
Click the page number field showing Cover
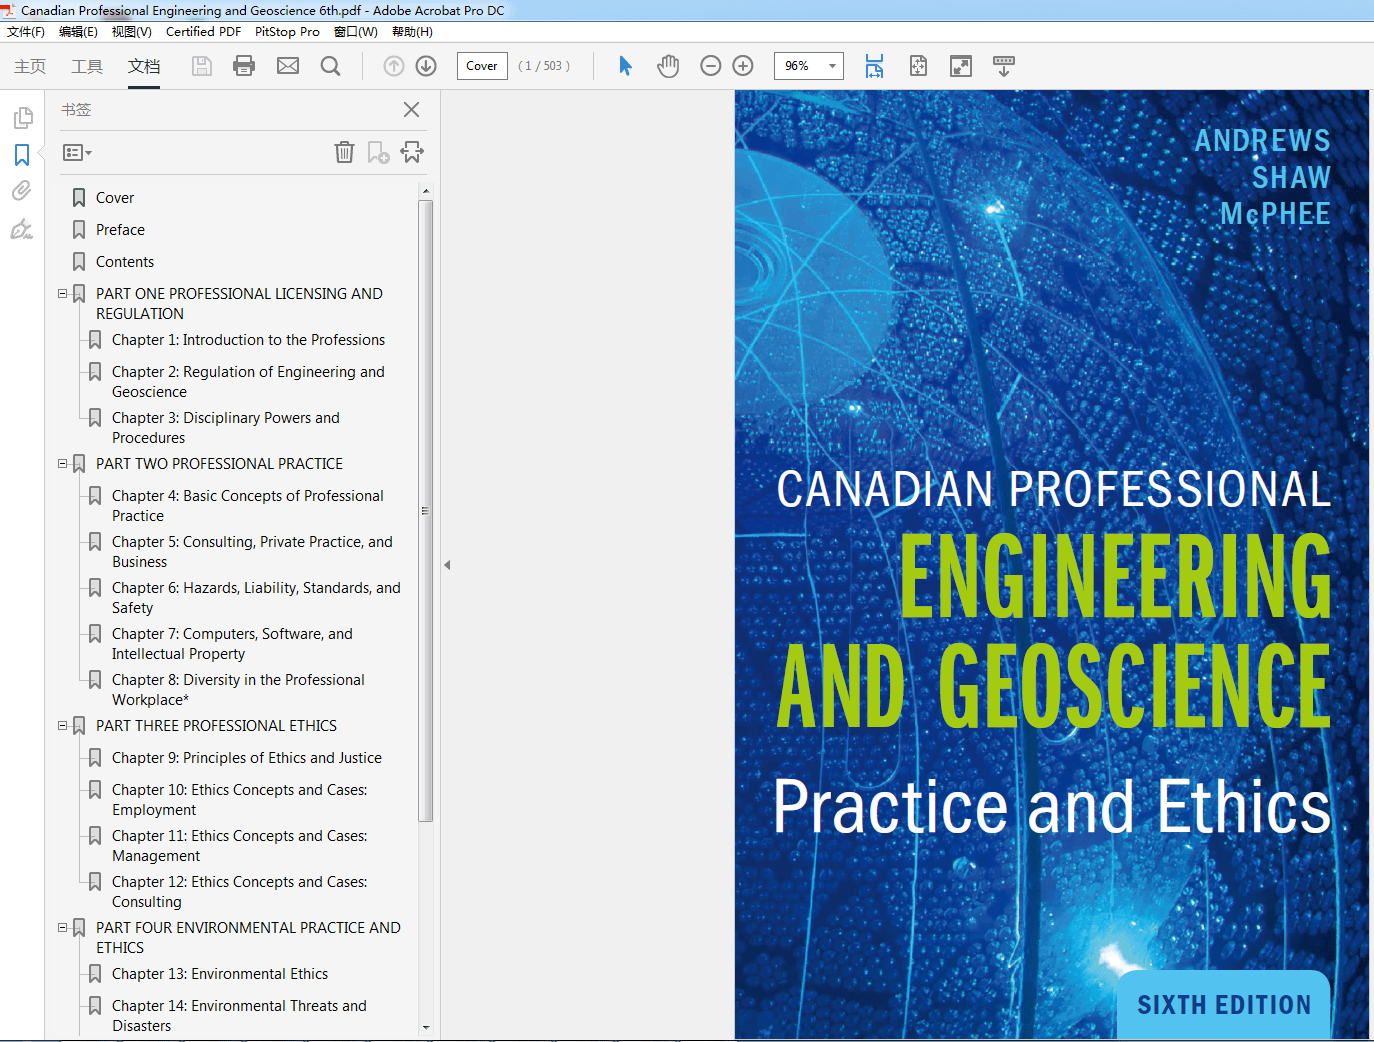pyautogui.click(x=481, y=65)
